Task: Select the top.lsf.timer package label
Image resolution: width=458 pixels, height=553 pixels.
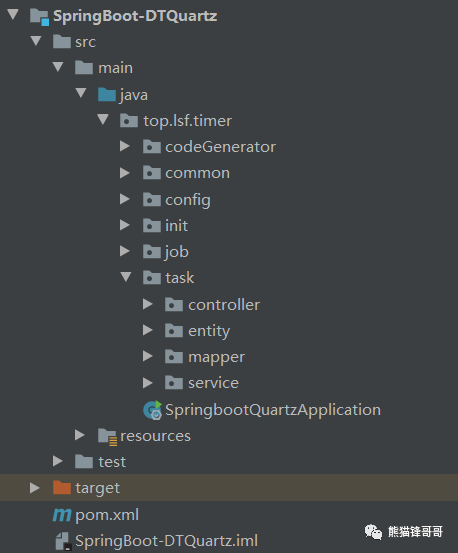Action: [188, 121]
